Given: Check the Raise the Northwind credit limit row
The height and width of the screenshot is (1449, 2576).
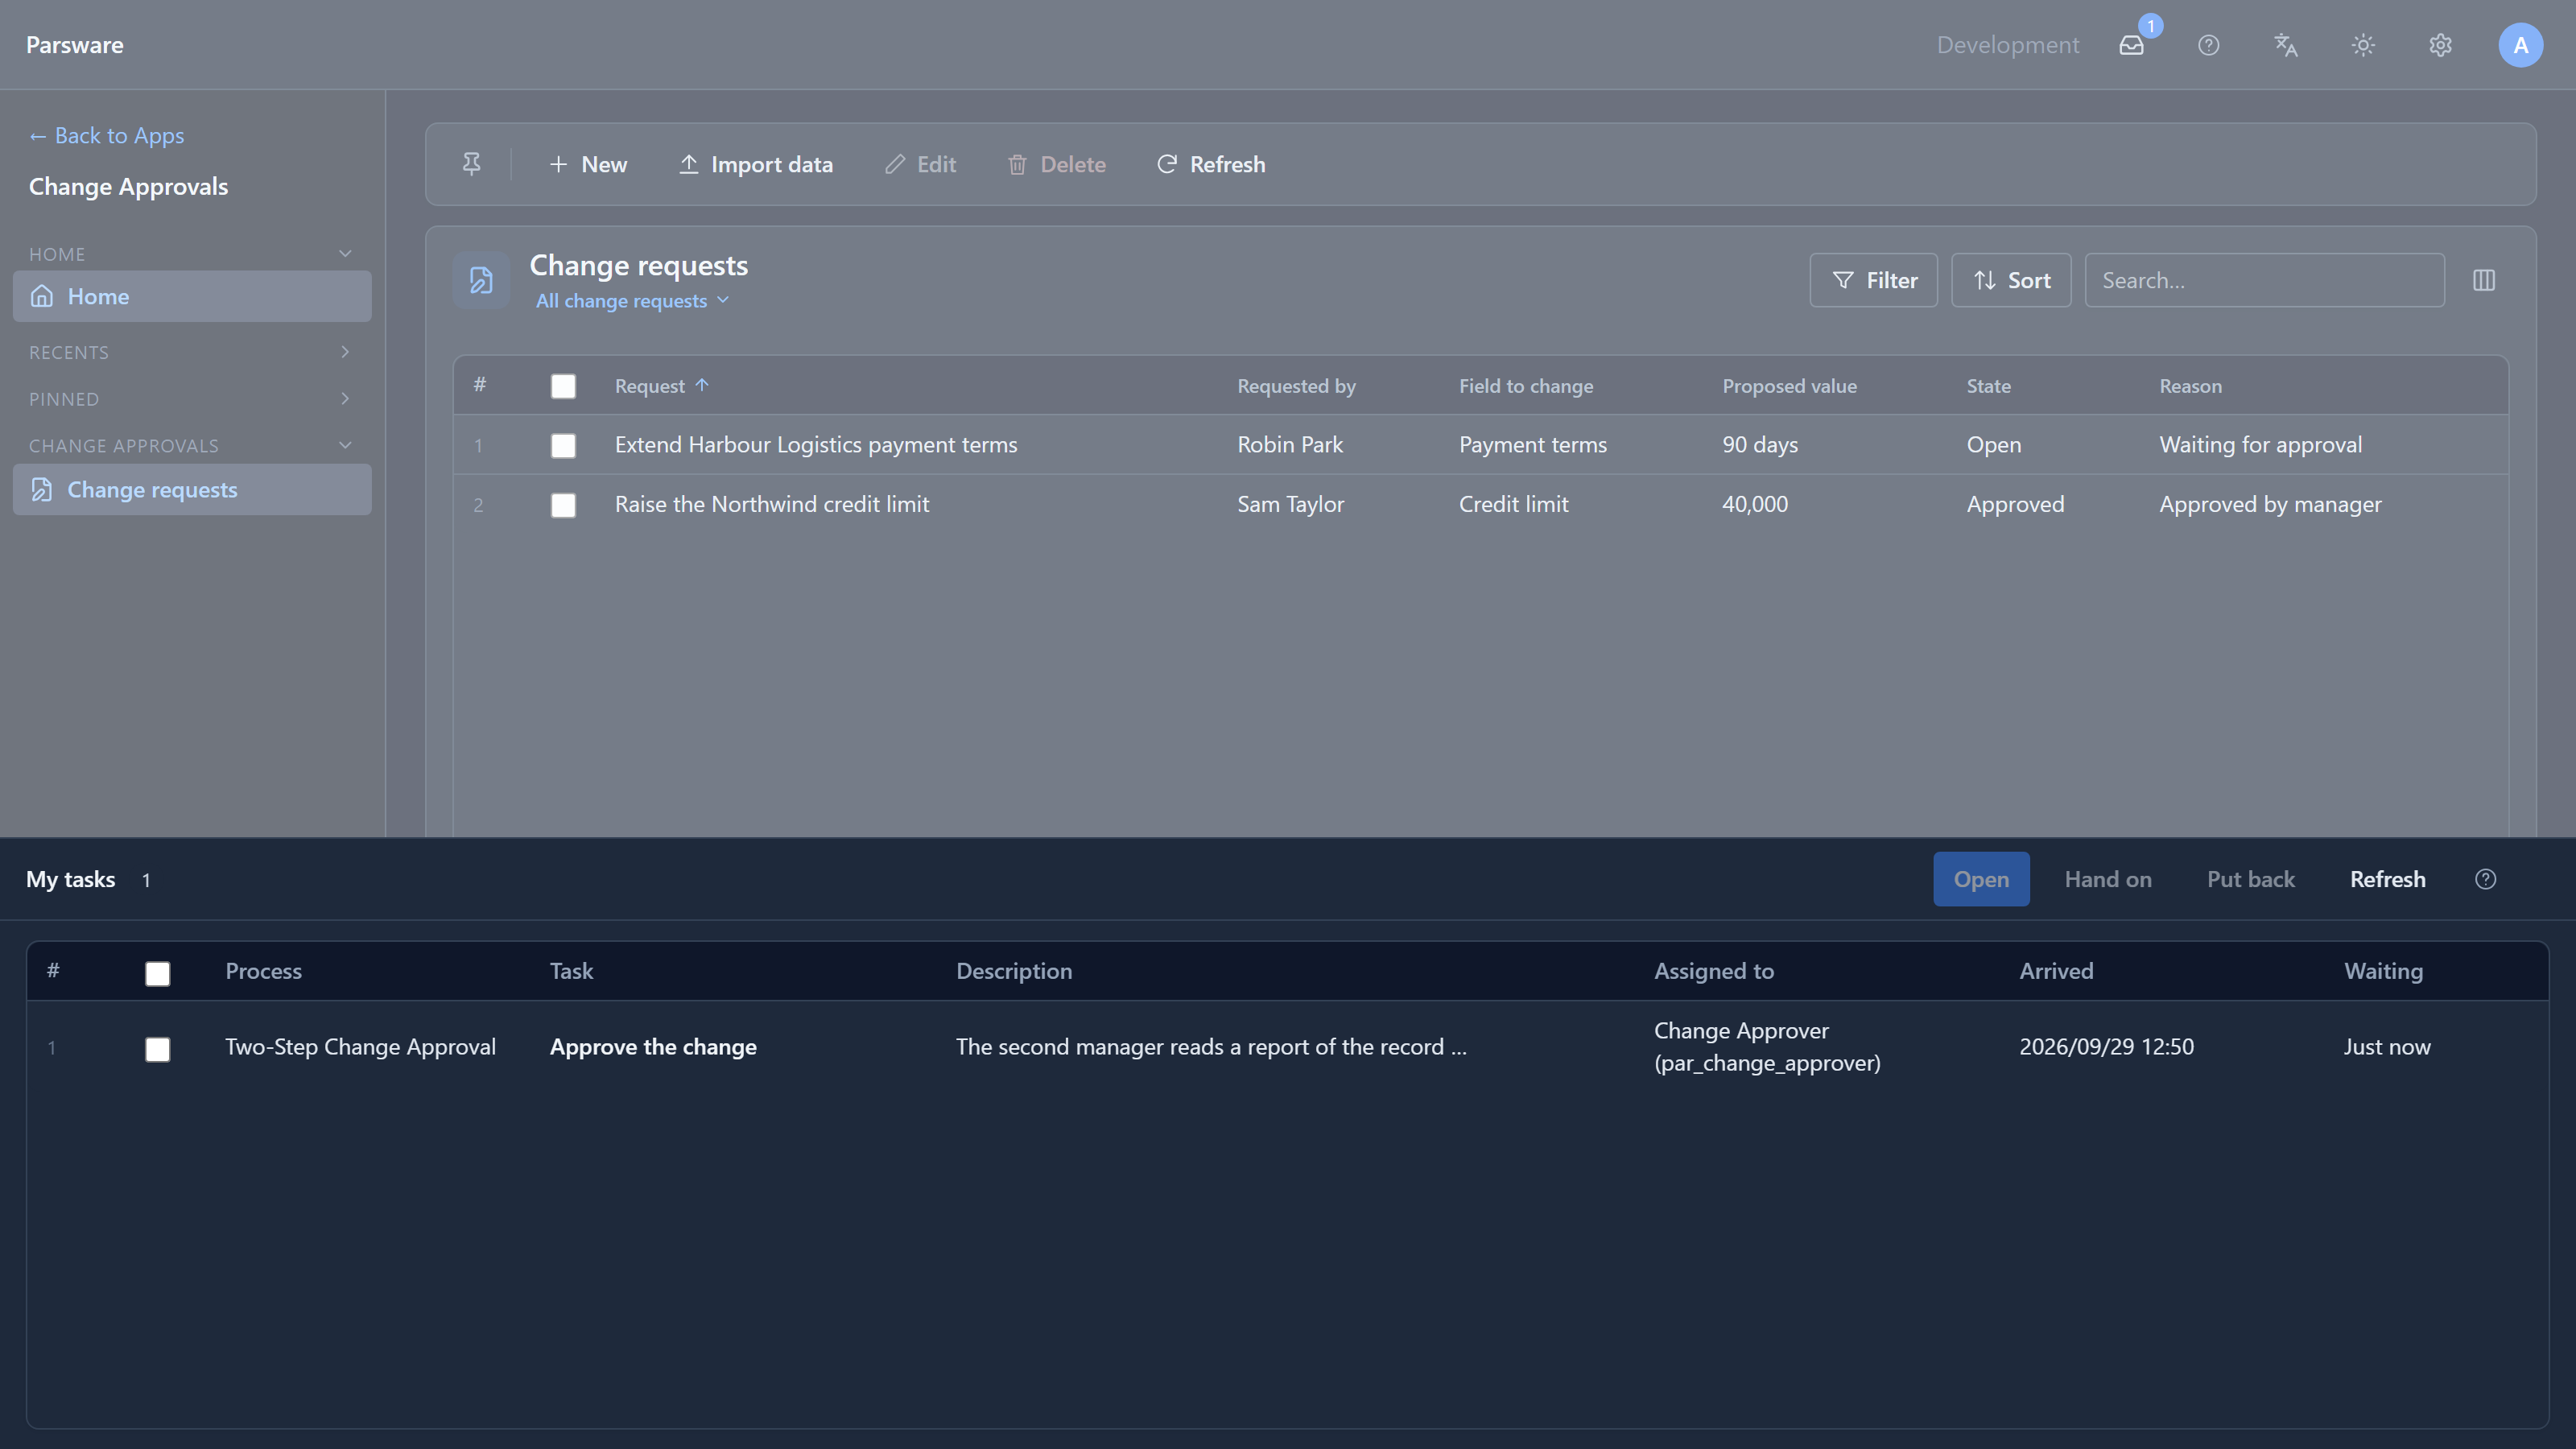Looking at the screenshot, I should pos(563,505).
